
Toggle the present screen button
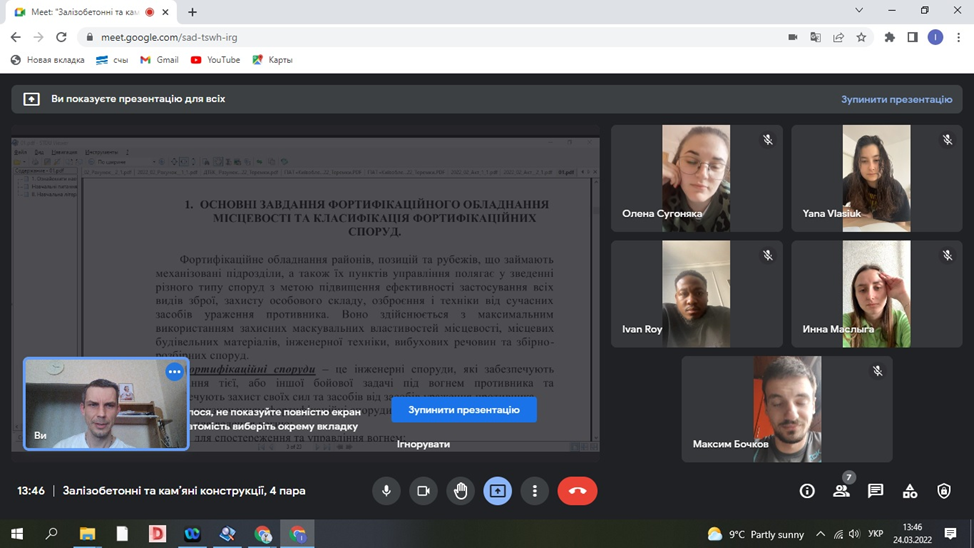pyautogui.click(x=498, y=491)
